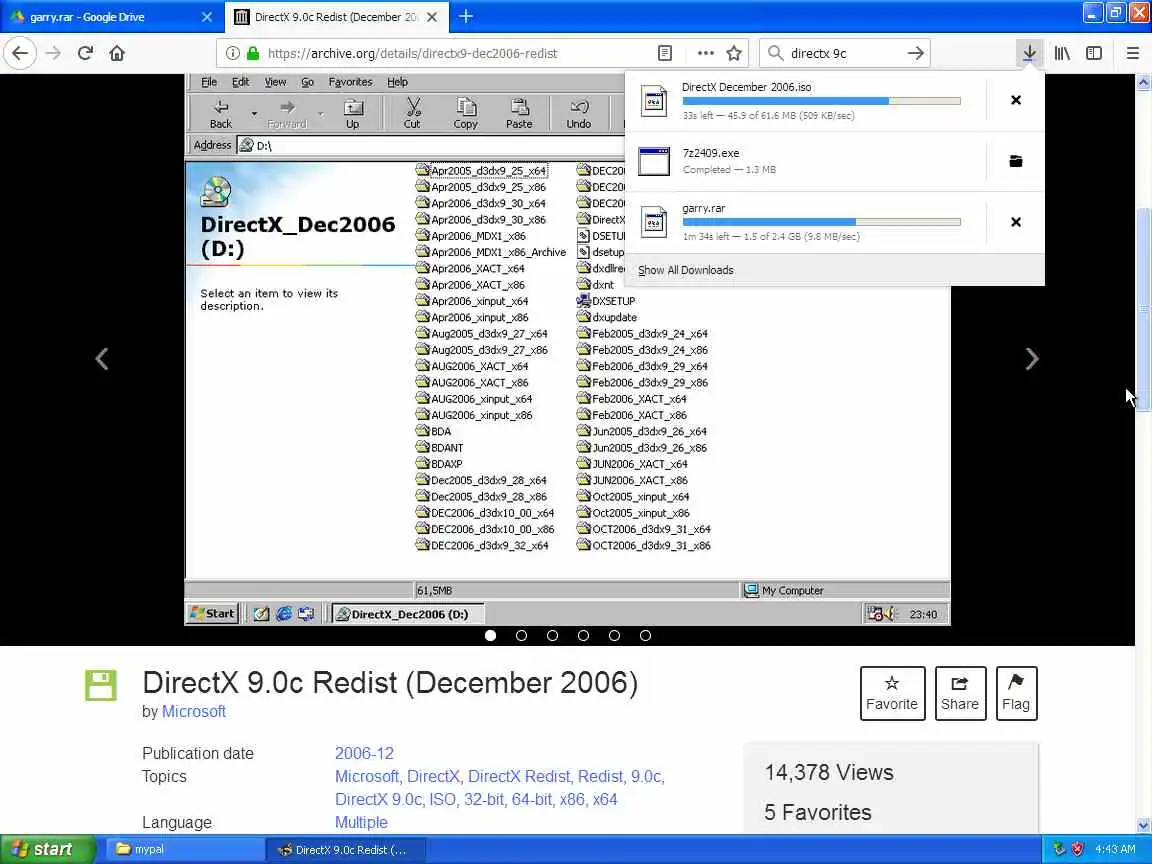The height and width of the screenshot is (864, 1152).
Task: Open the 2006-12 publication date link
Action: 364,753
